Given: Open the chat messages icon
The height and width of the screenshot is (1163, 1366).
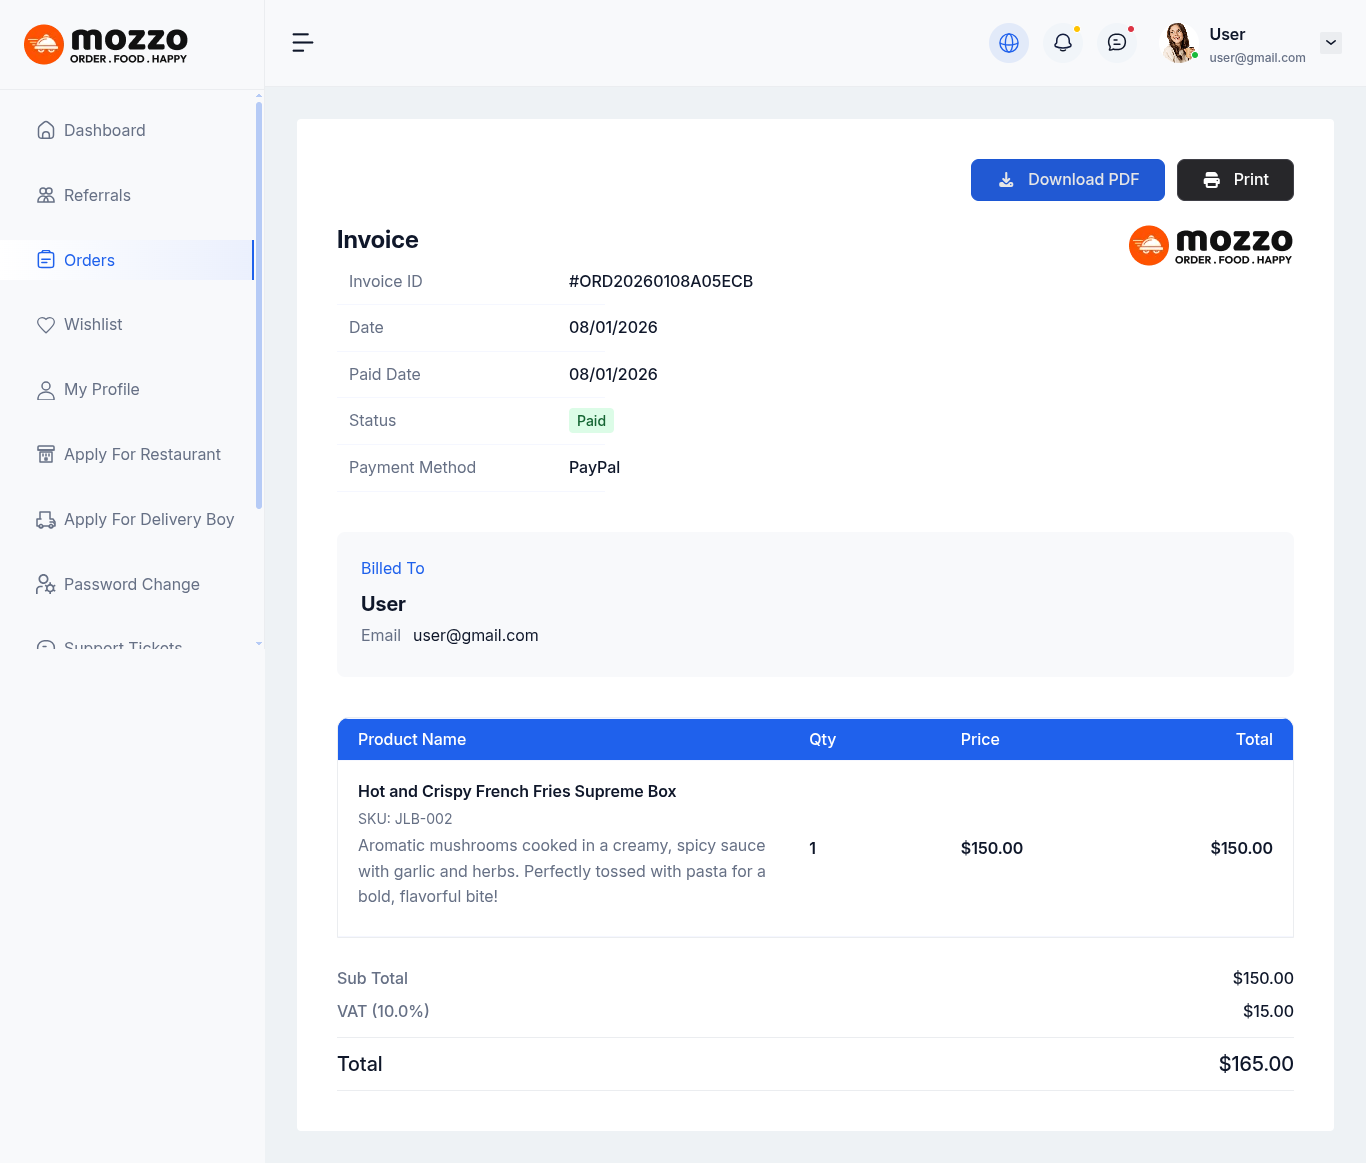Looking at the screenshot, I should [x=1116, y=43].
